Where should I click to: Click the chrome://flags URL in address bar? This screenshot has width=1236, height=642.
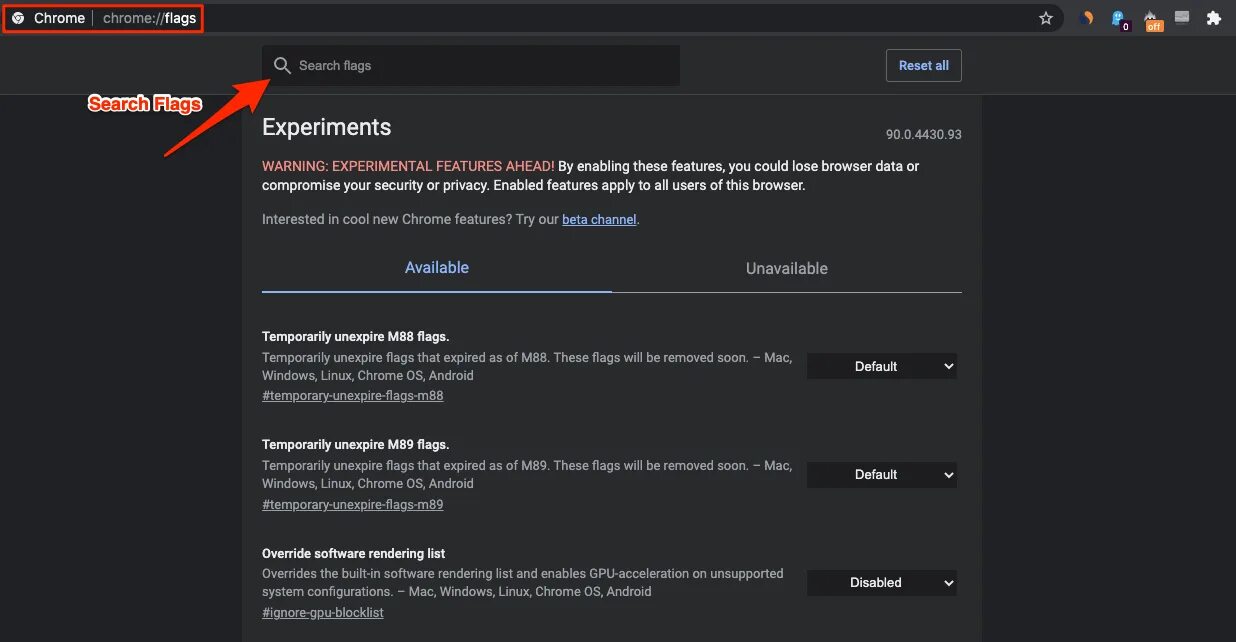click(x=149, y=18)
